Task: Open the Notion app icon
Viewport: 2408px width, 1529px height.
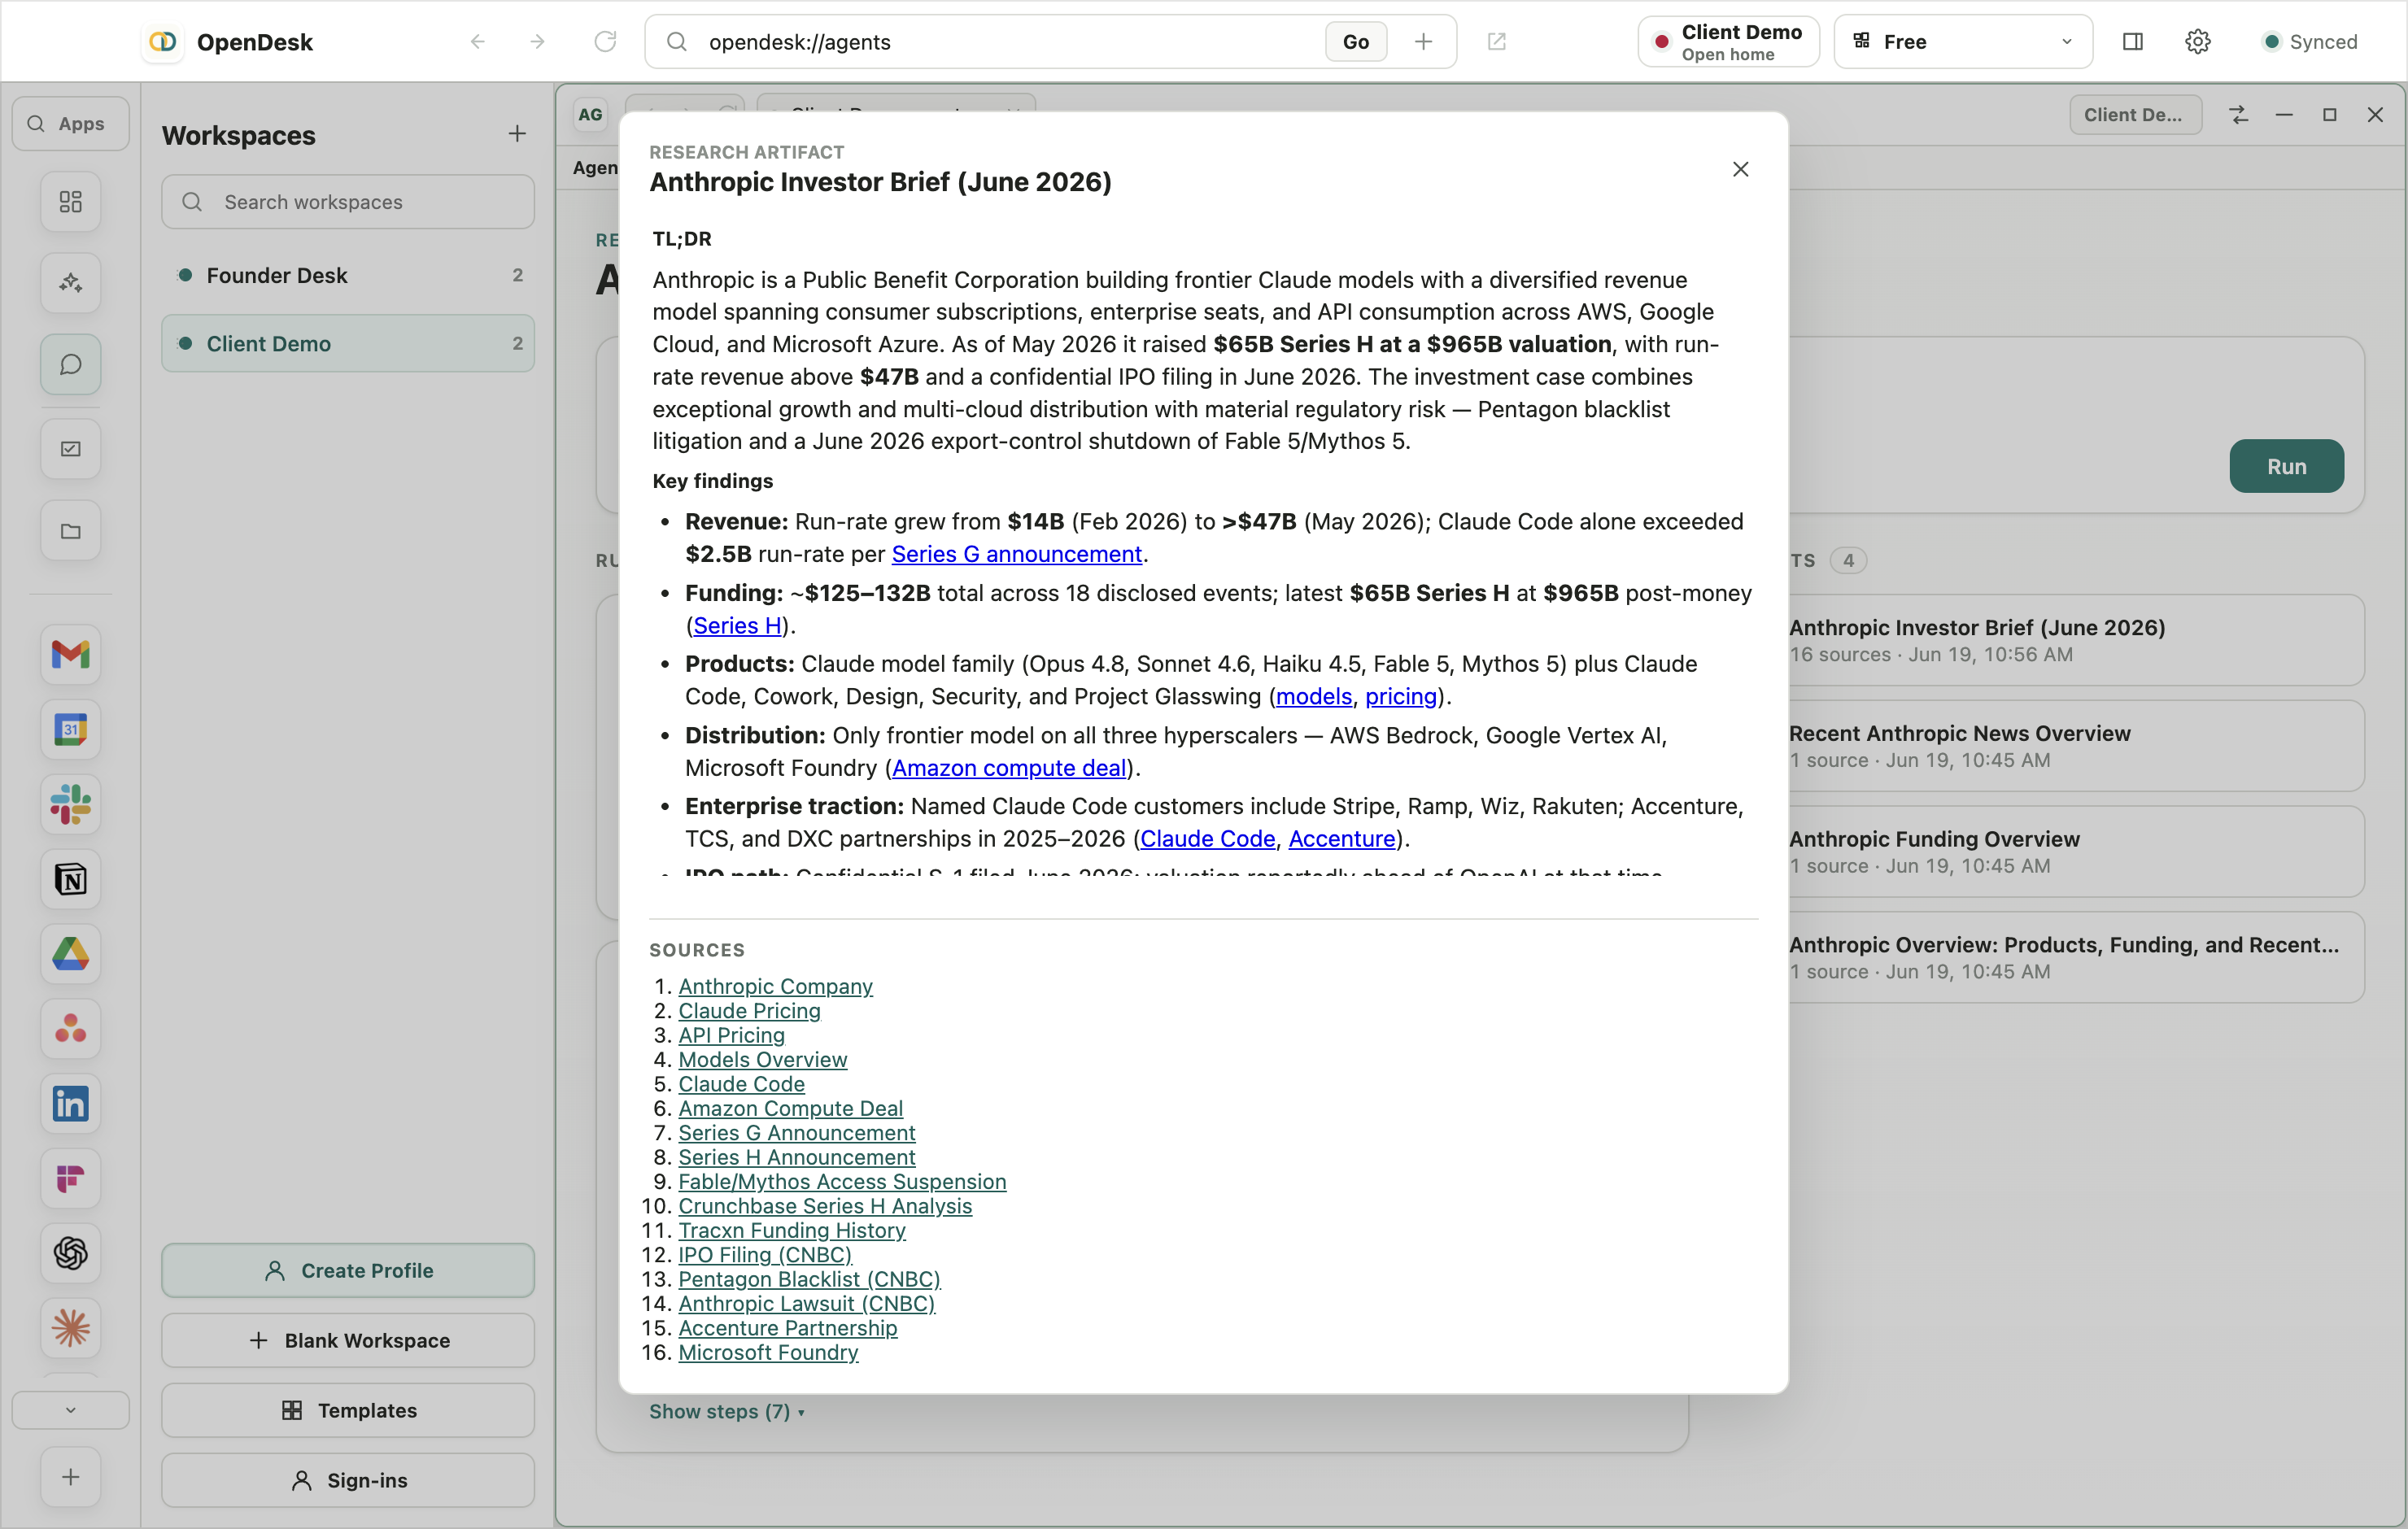Action: [x=70, y=880]
